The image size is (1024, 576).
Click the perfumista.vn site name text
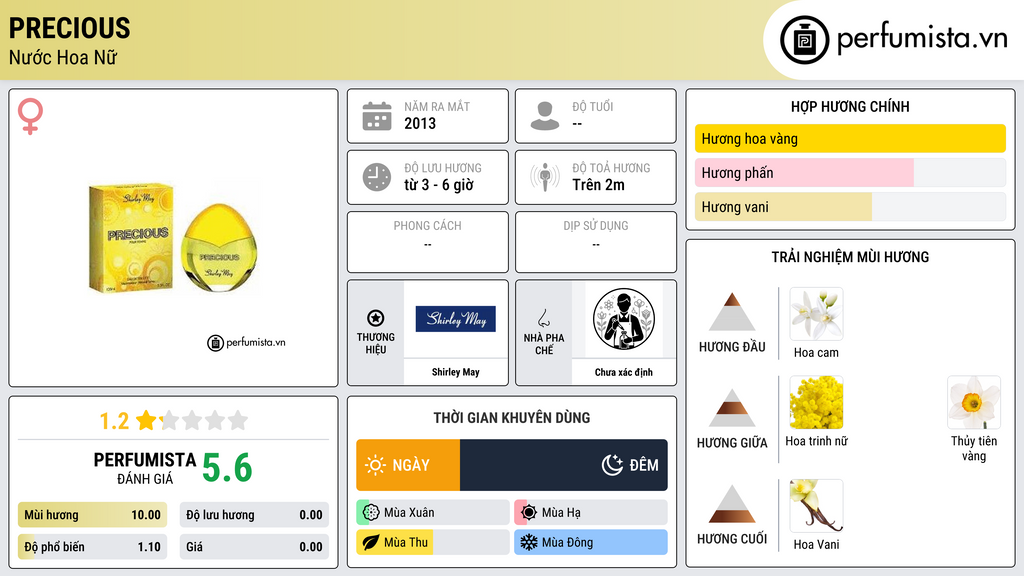(922, 38)
